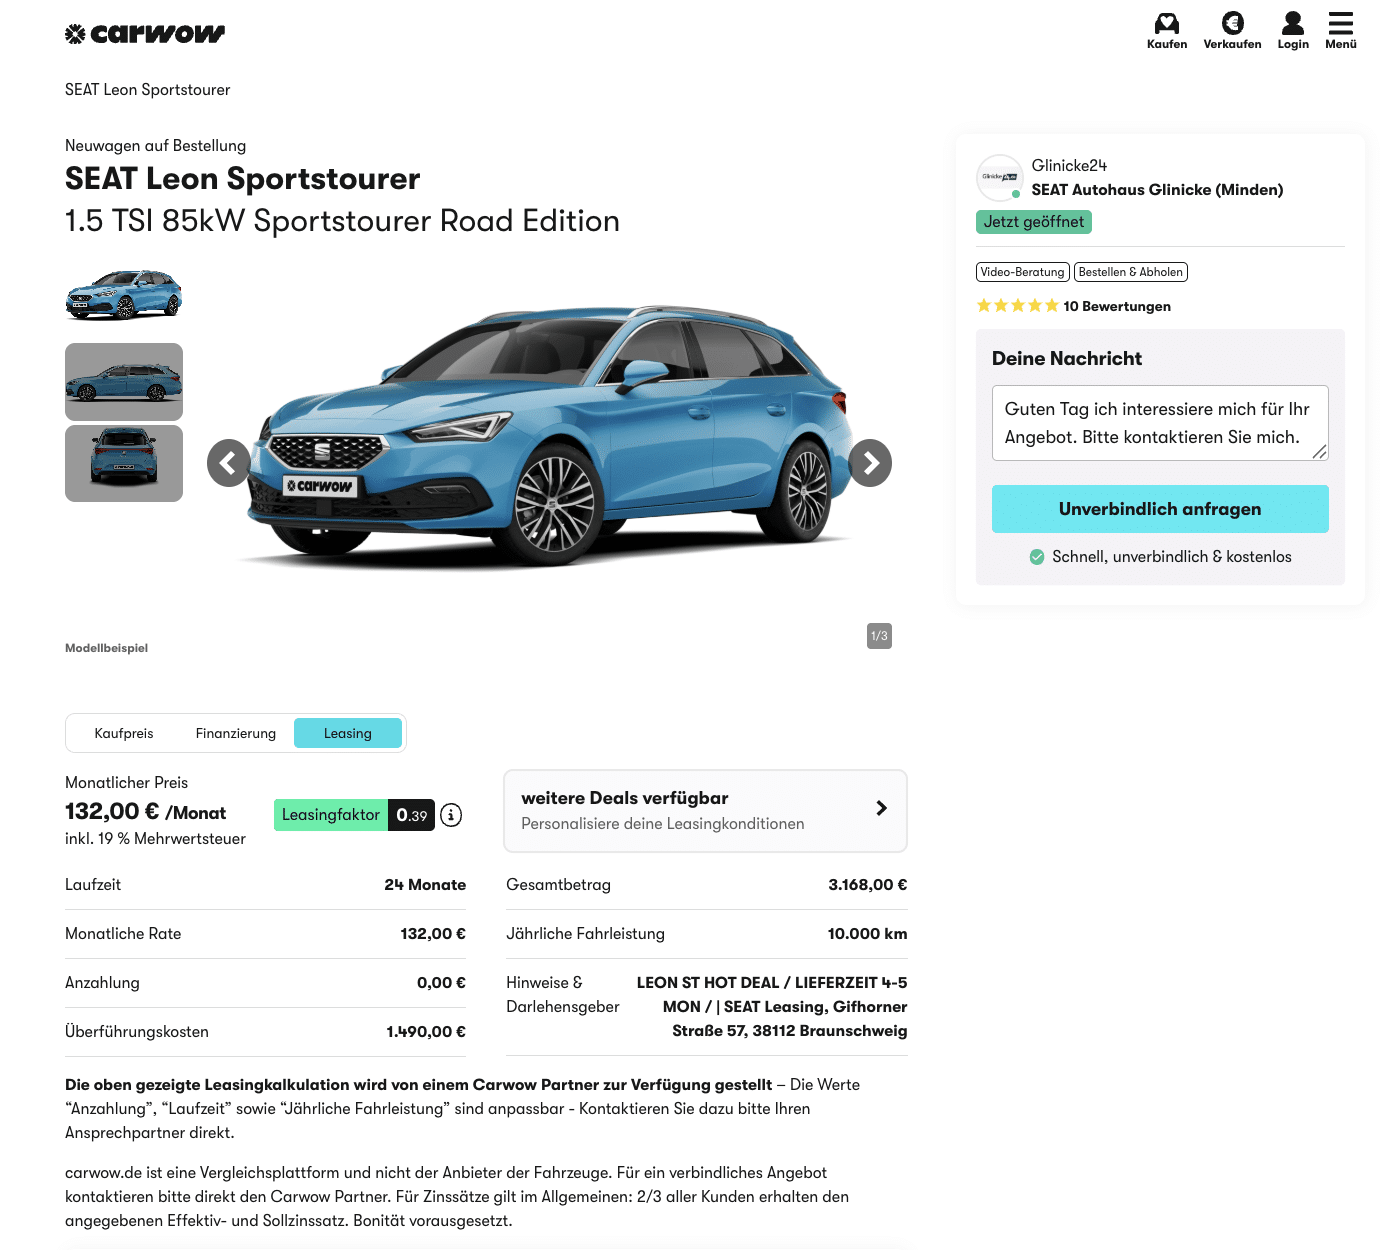
Task: Open the 10 Bewertungen reviews link
Action: [1117, 306]
